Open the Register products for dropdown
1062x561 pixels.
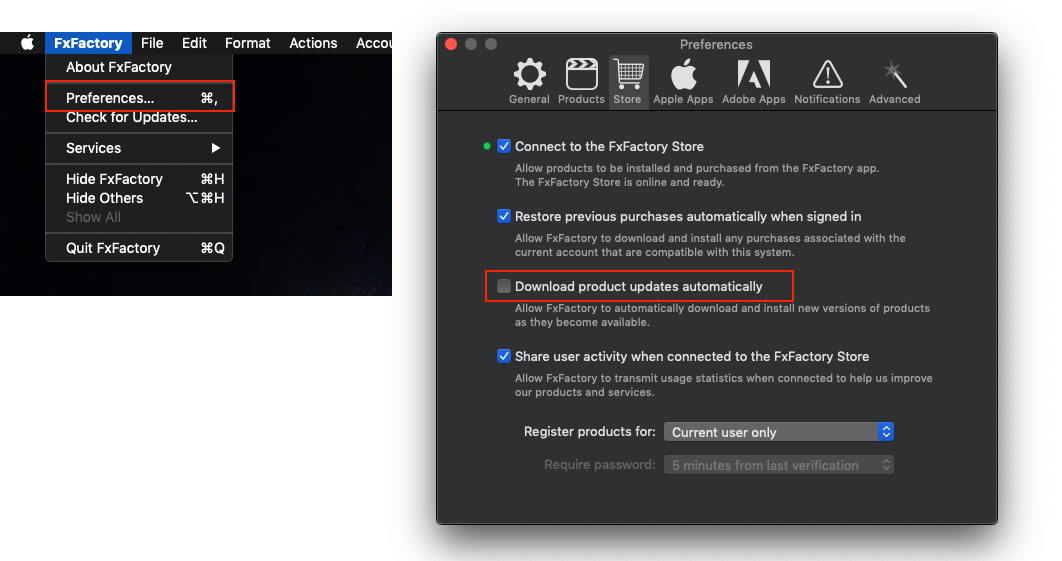[778, 432]
